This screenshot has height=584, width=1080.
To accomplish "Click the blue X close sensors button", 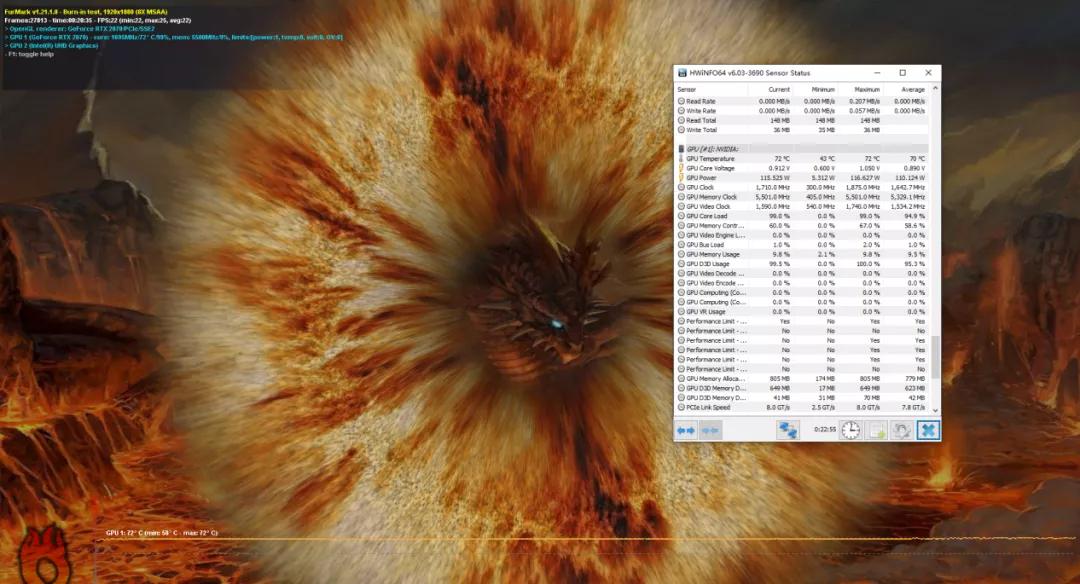I will pos(928,430).
